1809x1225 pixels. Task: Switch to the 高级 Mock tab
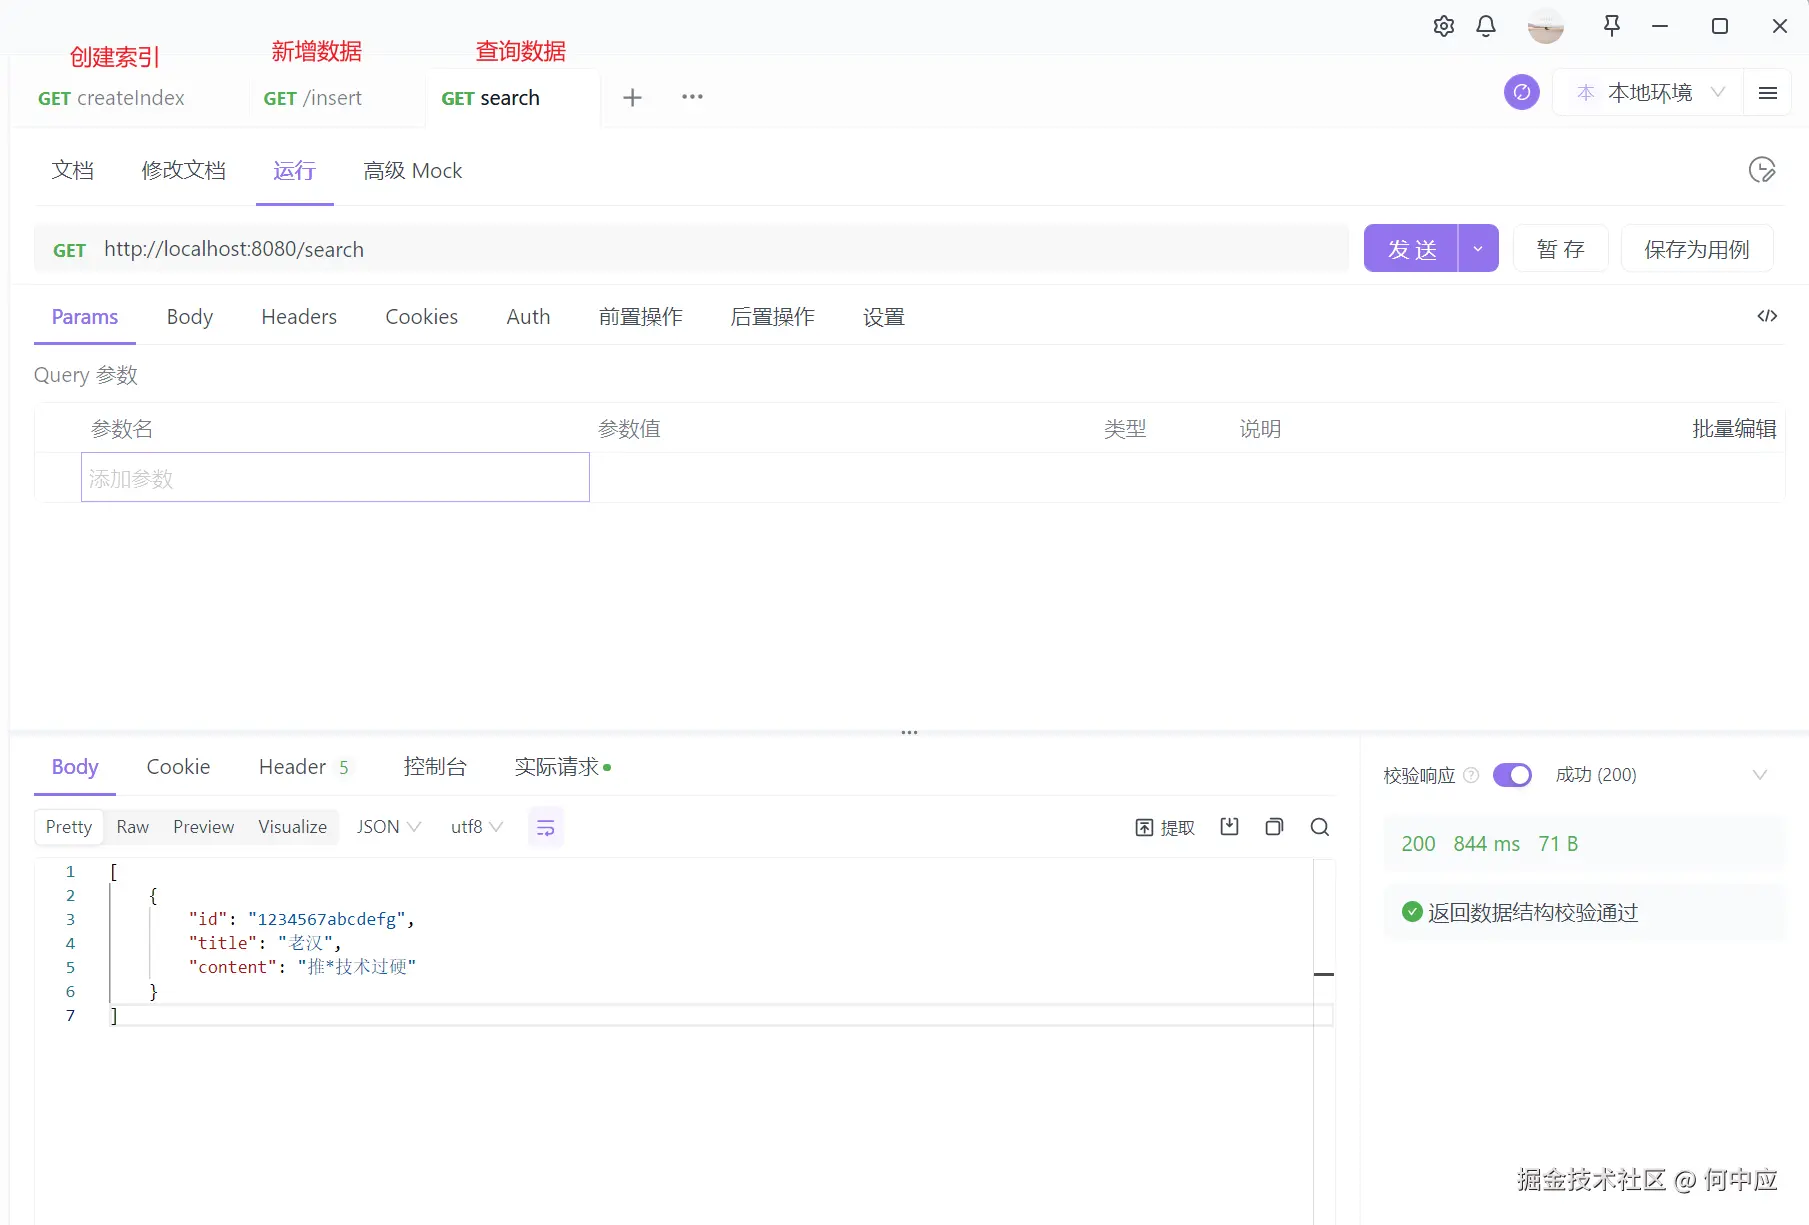pos(412,170)
